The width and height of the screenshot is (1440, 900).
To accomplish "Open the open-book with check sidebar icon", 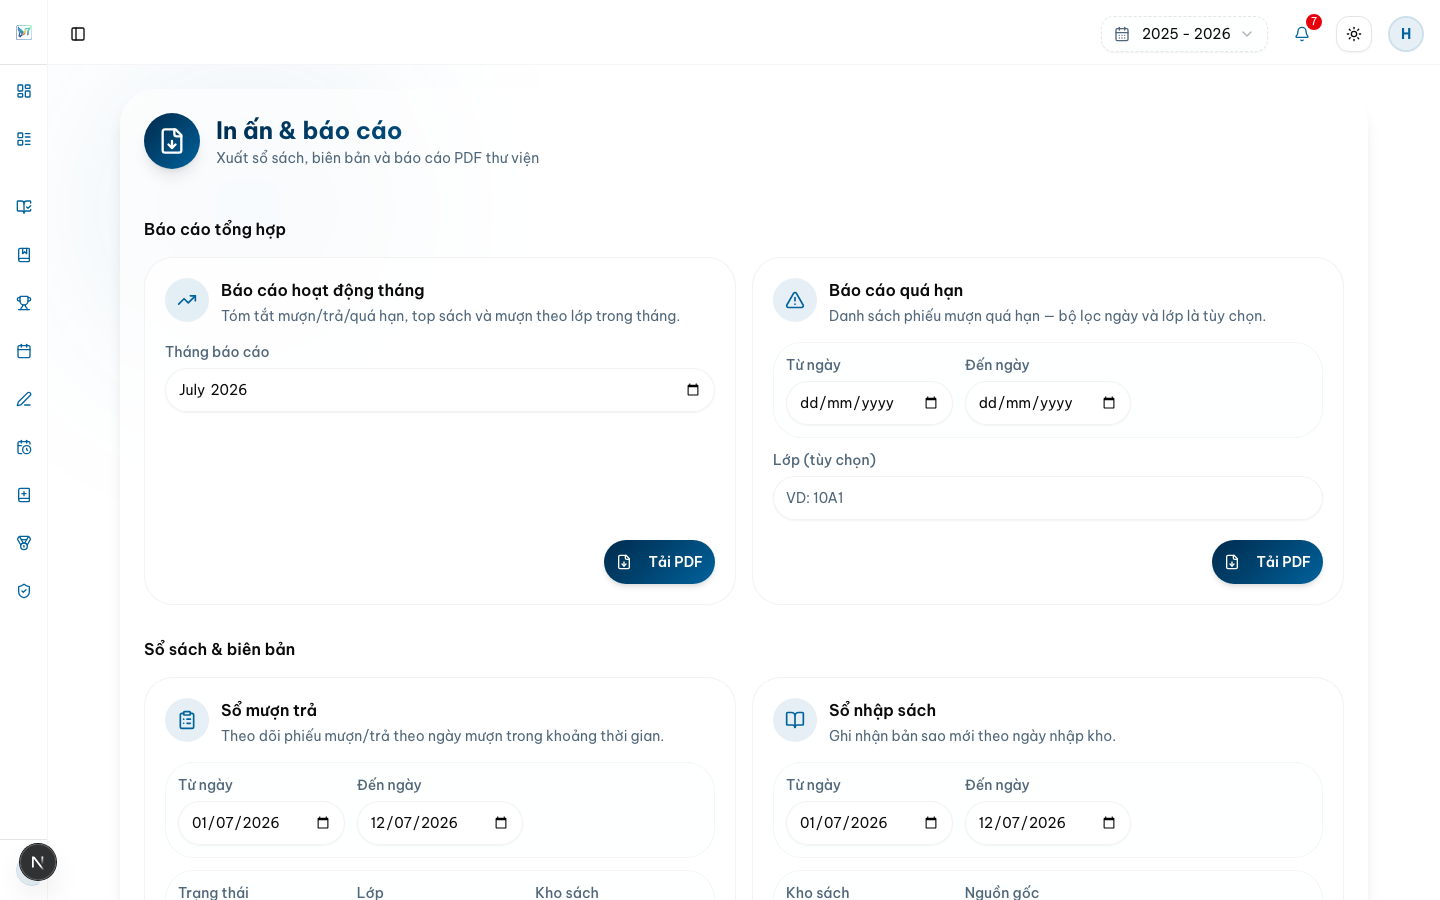I will pos(24,207).
